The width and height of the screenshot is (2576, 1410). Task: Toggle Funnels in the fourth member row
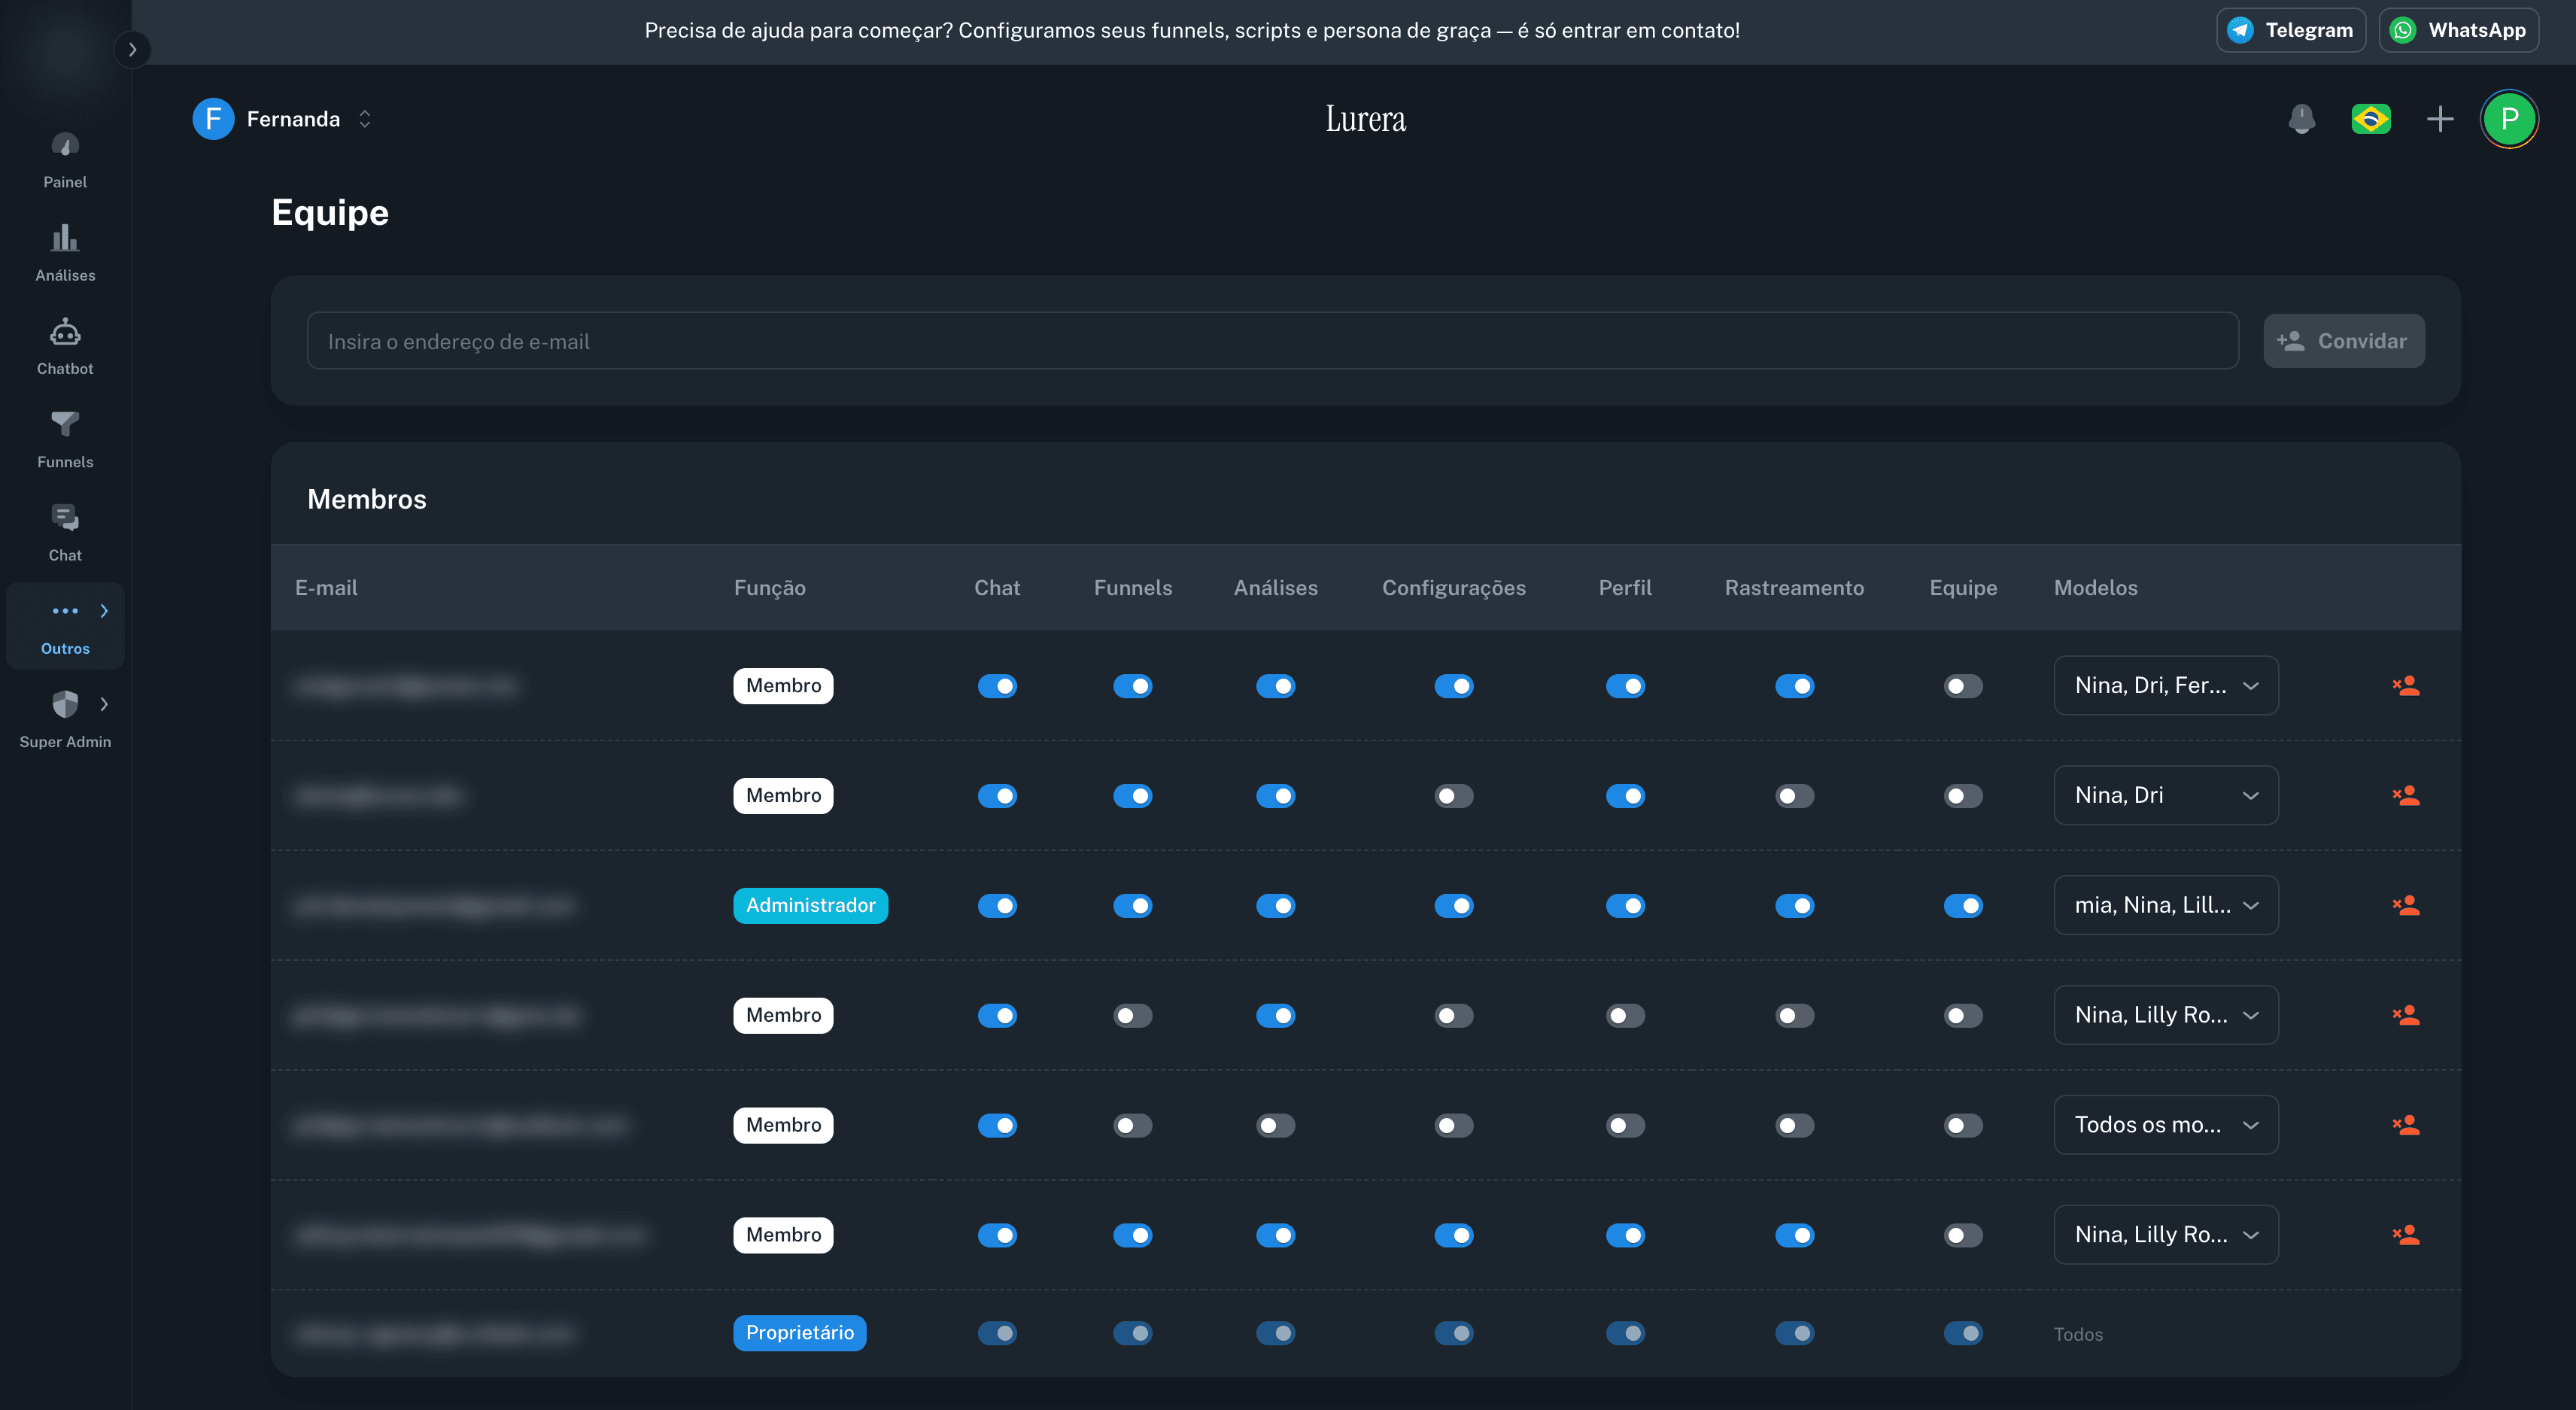1133,1016
